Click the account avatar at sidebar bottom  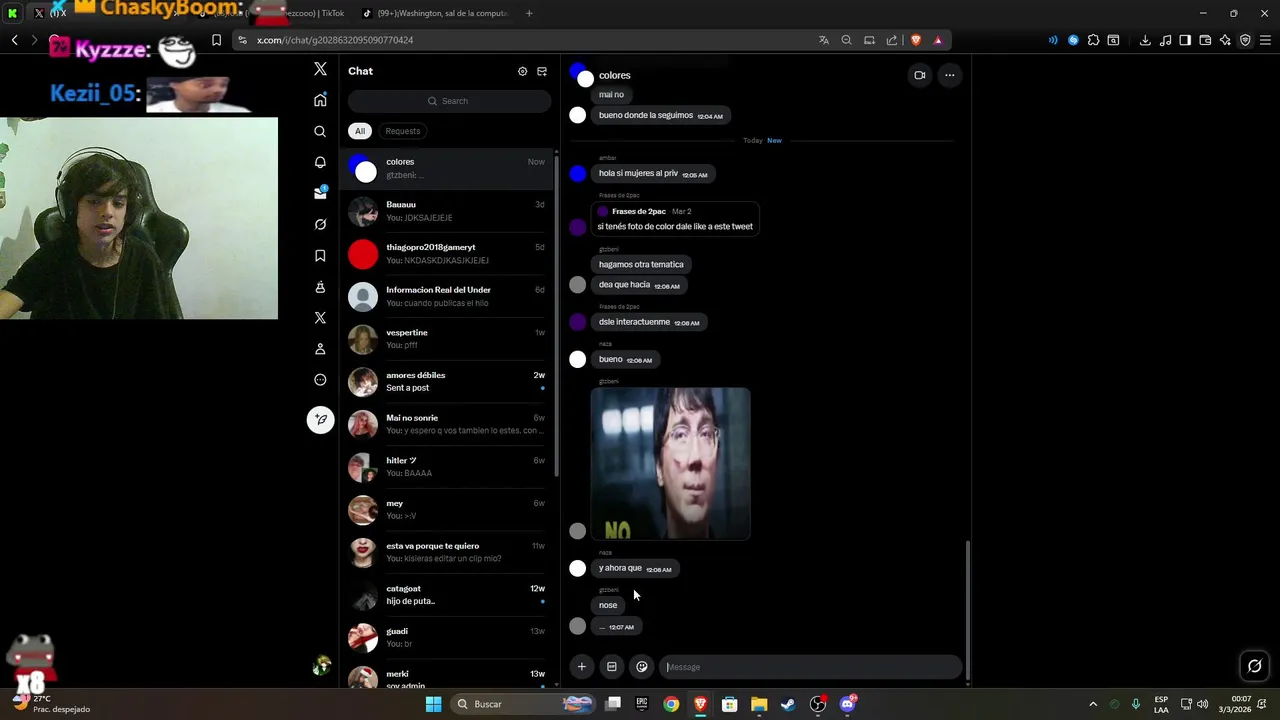321,666
